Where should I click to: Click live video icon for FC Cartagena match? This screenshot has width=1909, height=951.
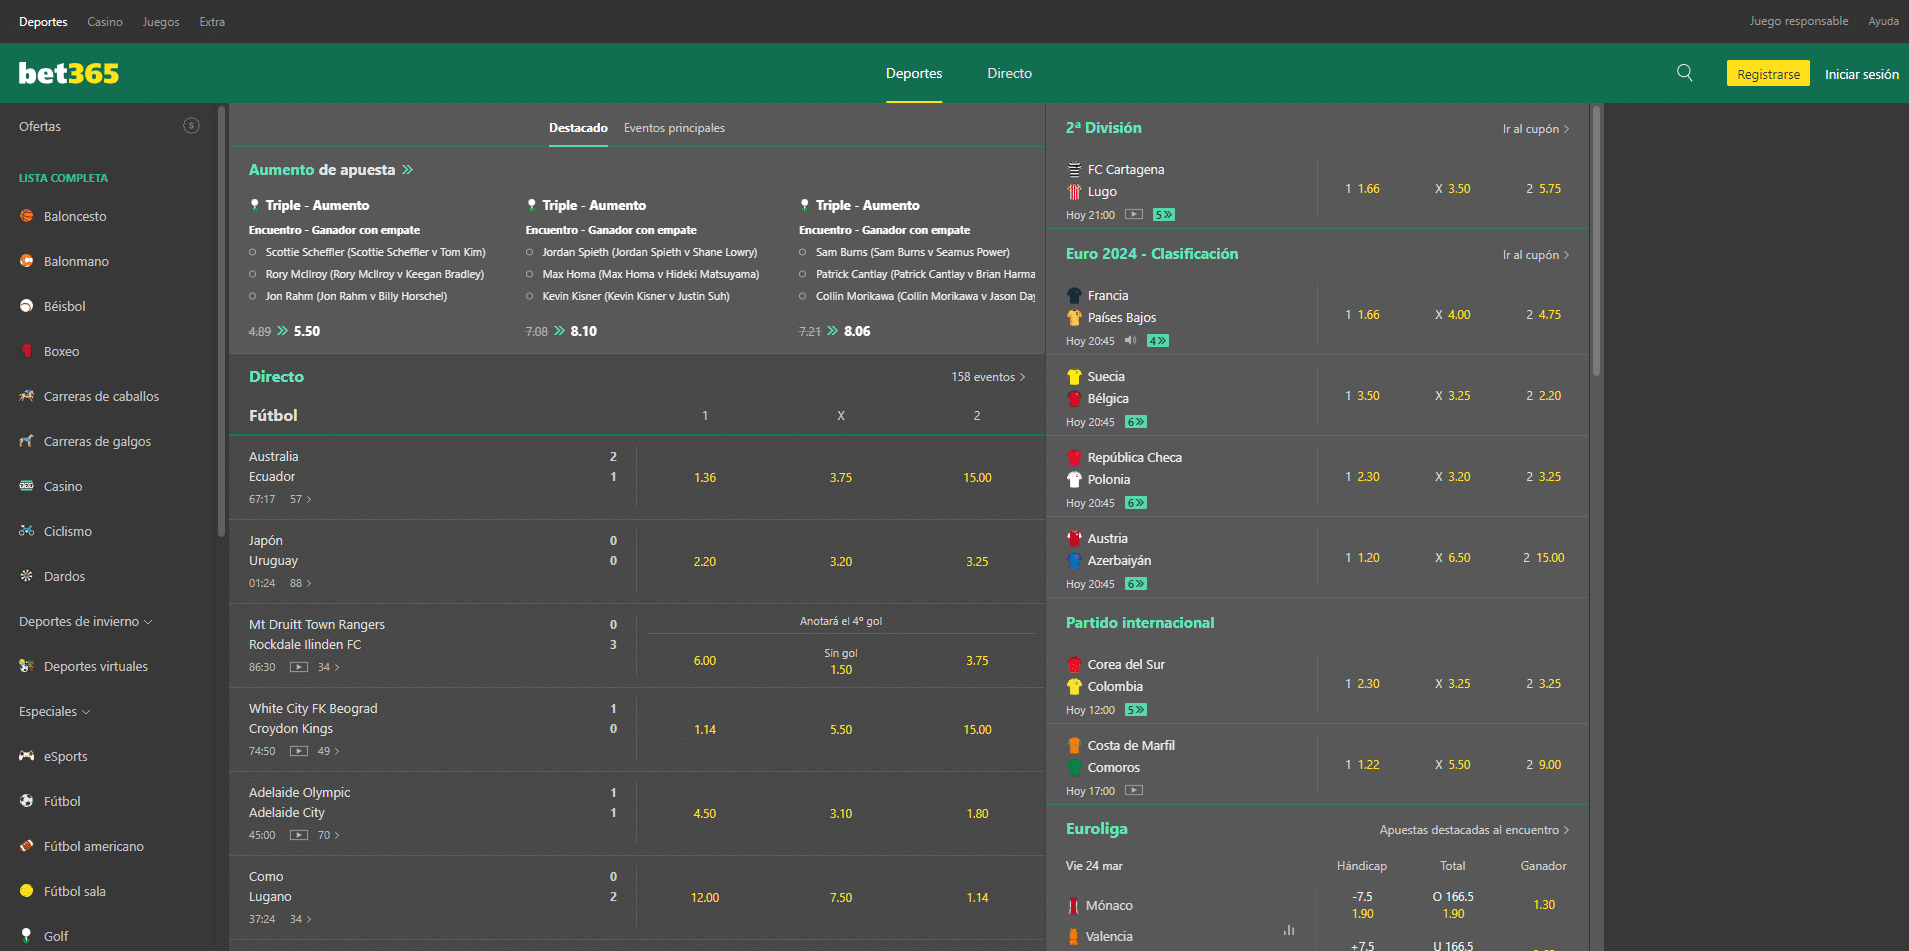pyautogui.click(x=1134, y=214)
